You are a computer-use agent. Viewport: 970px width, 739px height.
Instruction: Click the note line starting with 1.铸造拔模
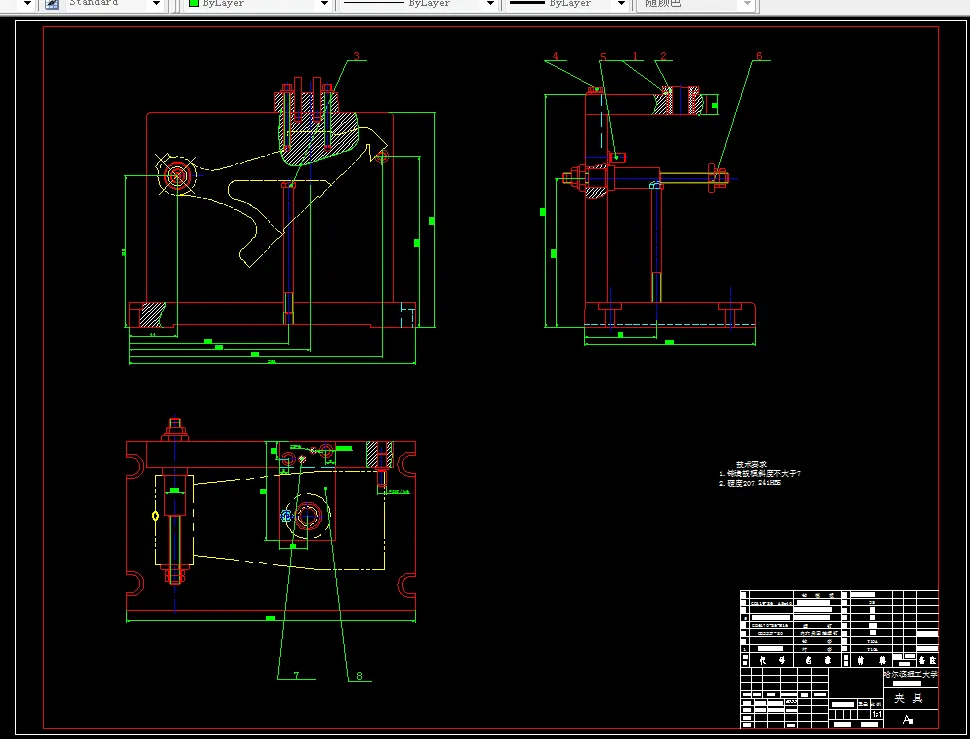click(760, 474)
